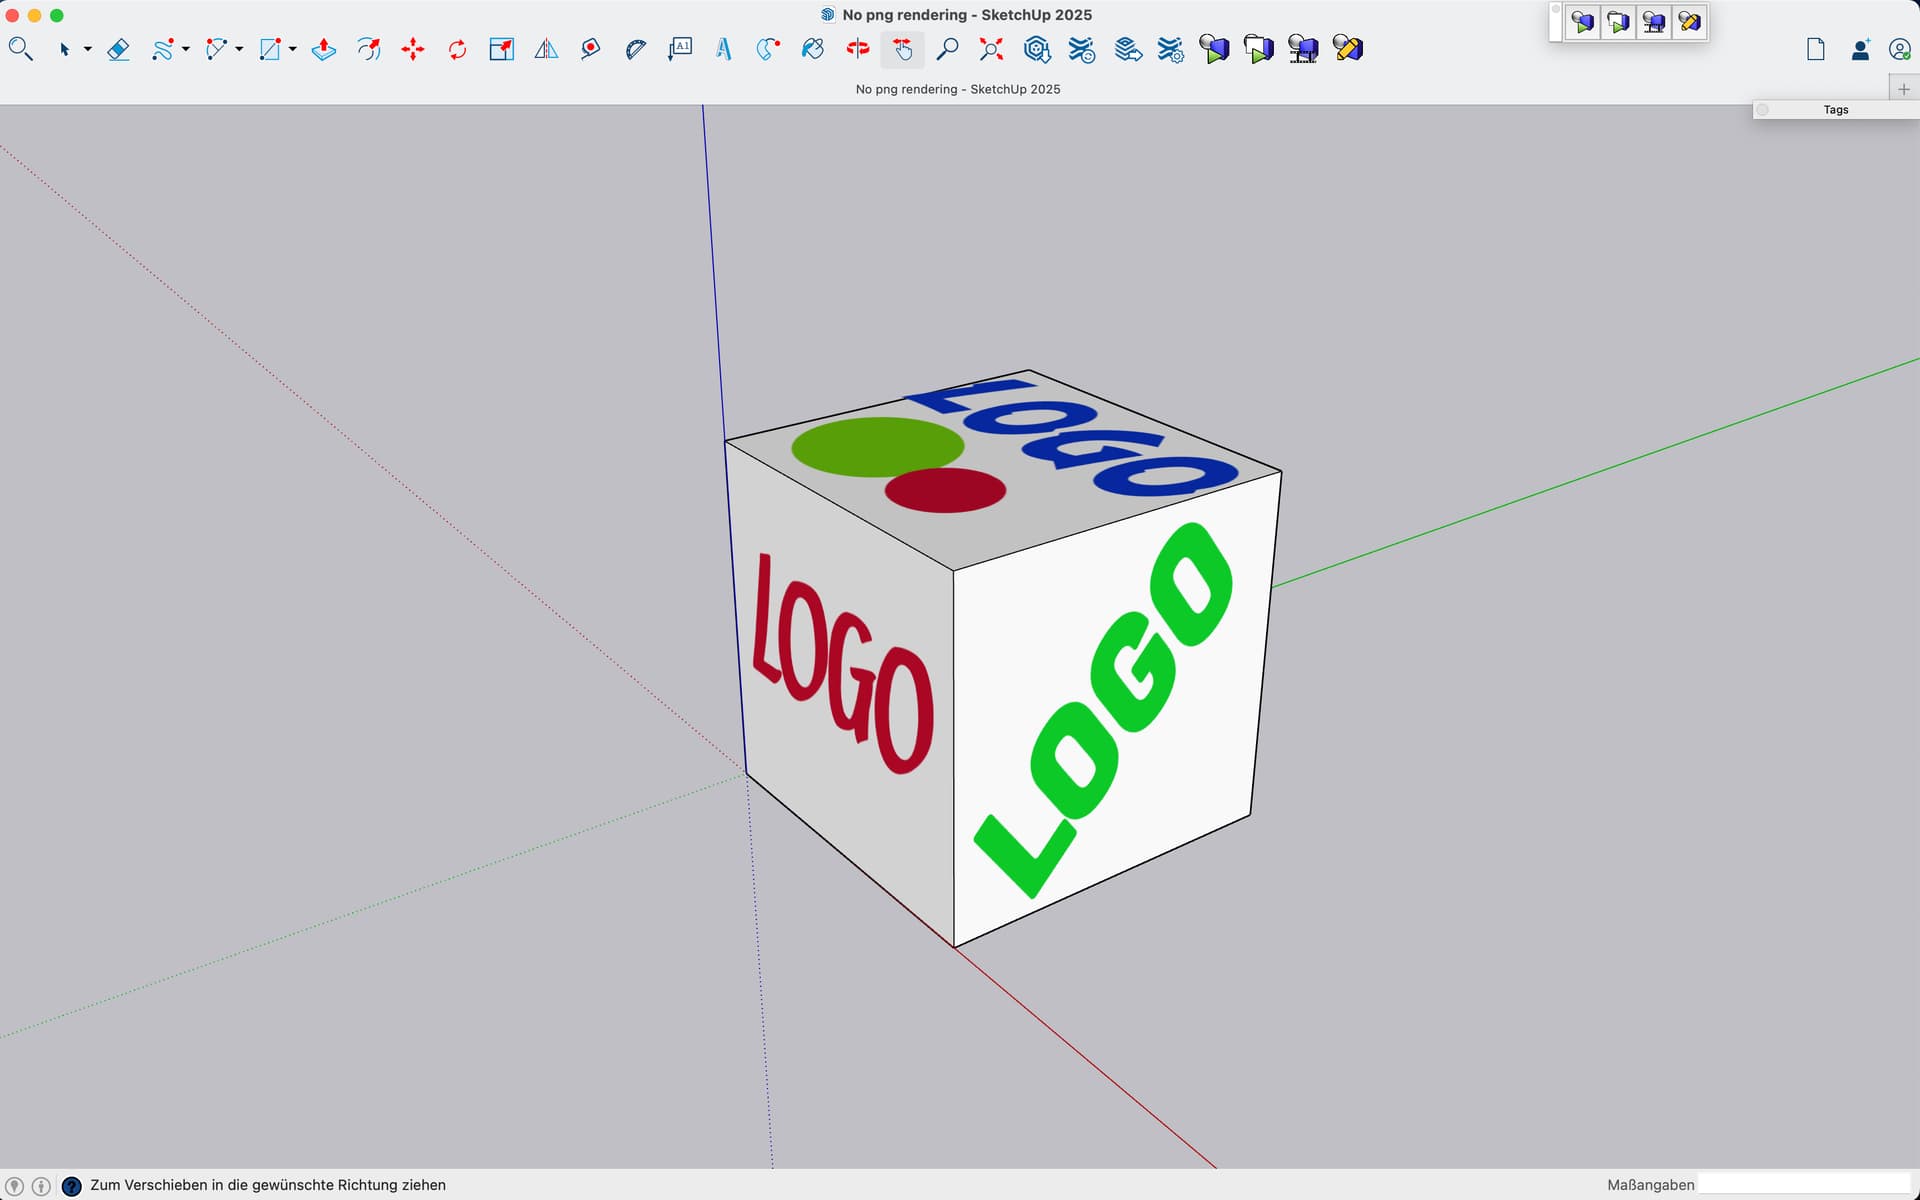The height and width of the screenshot is (1200, 1920).
Task: Click the Orbit tool
Action: 858,49
